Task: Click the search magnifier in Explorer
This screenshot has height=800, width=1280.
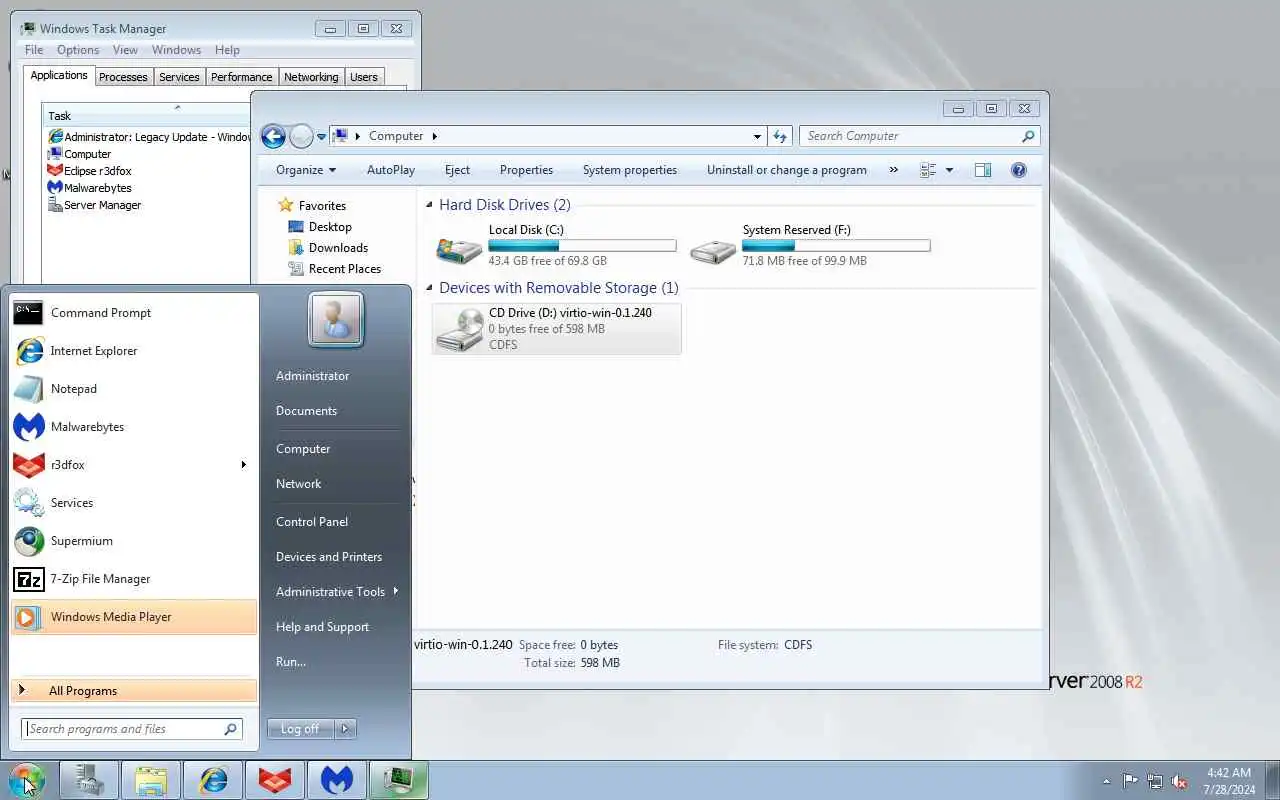Action: tap(1028, 136)
